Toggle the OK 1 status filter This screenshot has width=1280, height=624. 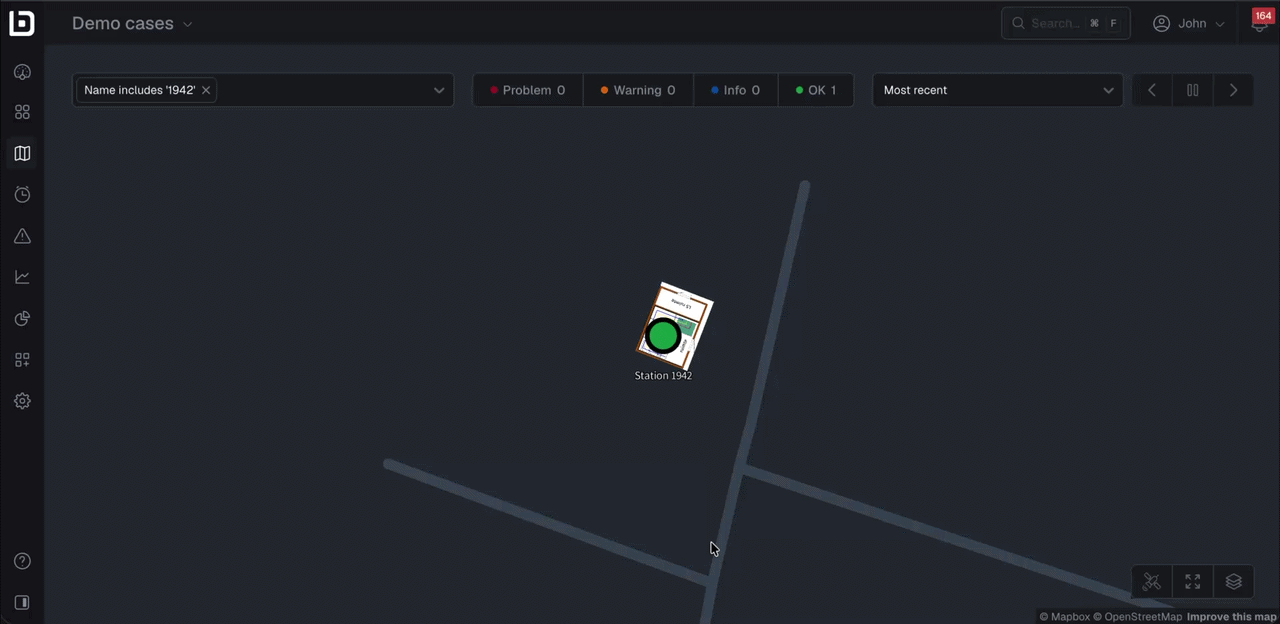(816, 90)
